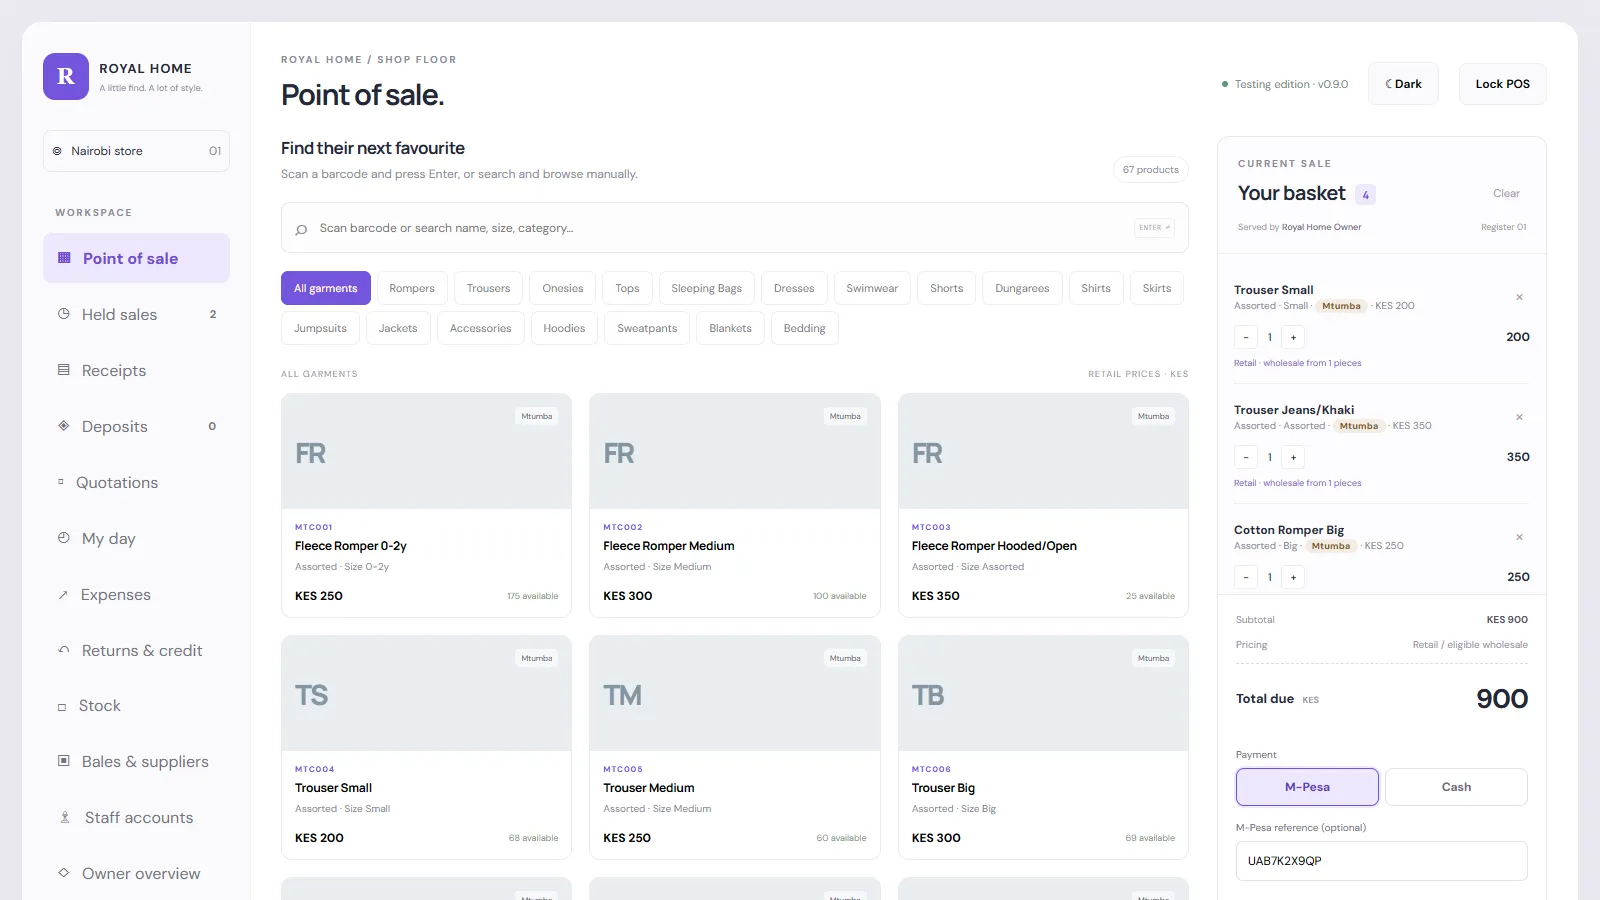Viewport: 1600px width, 900px height.
Task: Switch to Dark theme
Action: click(1403, 84)
